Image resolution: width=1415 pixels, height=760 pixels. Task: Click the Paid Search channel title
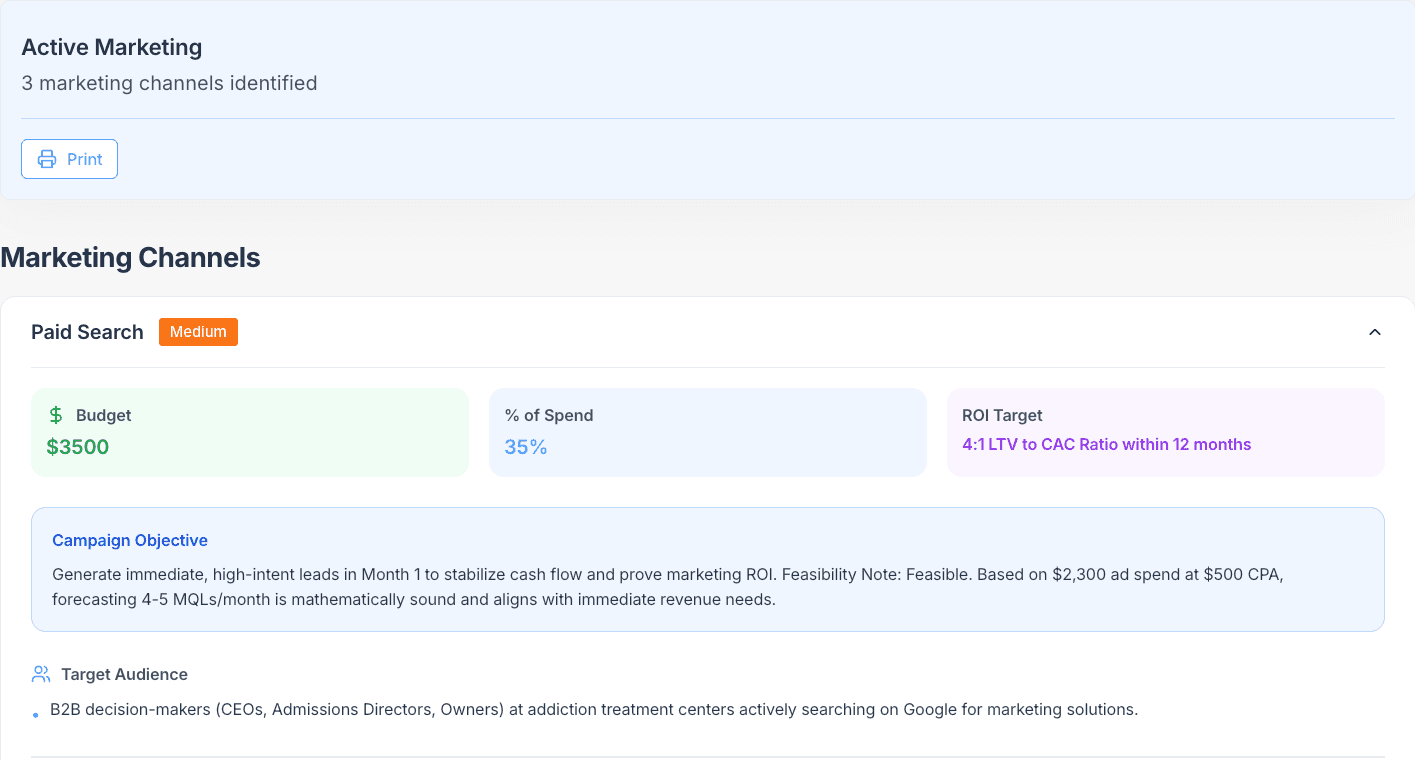click(87, 331)
